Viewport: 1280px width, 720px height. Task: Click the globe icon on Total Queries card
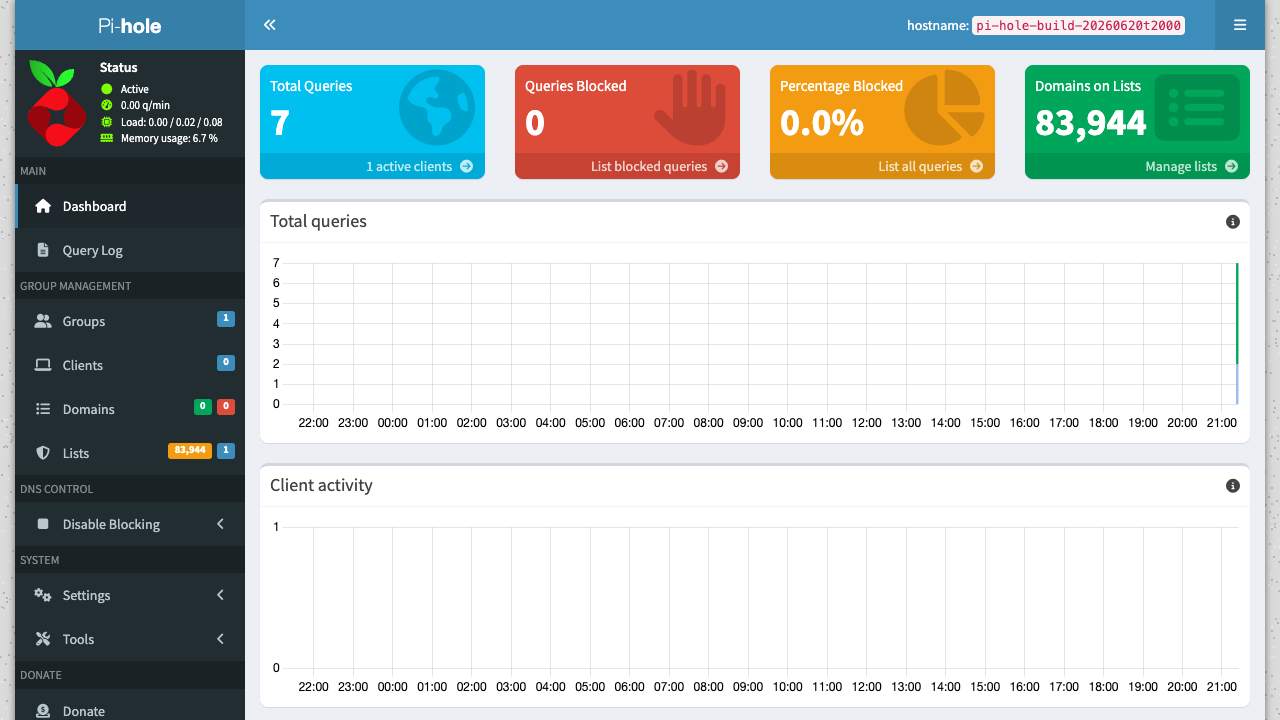437,108
